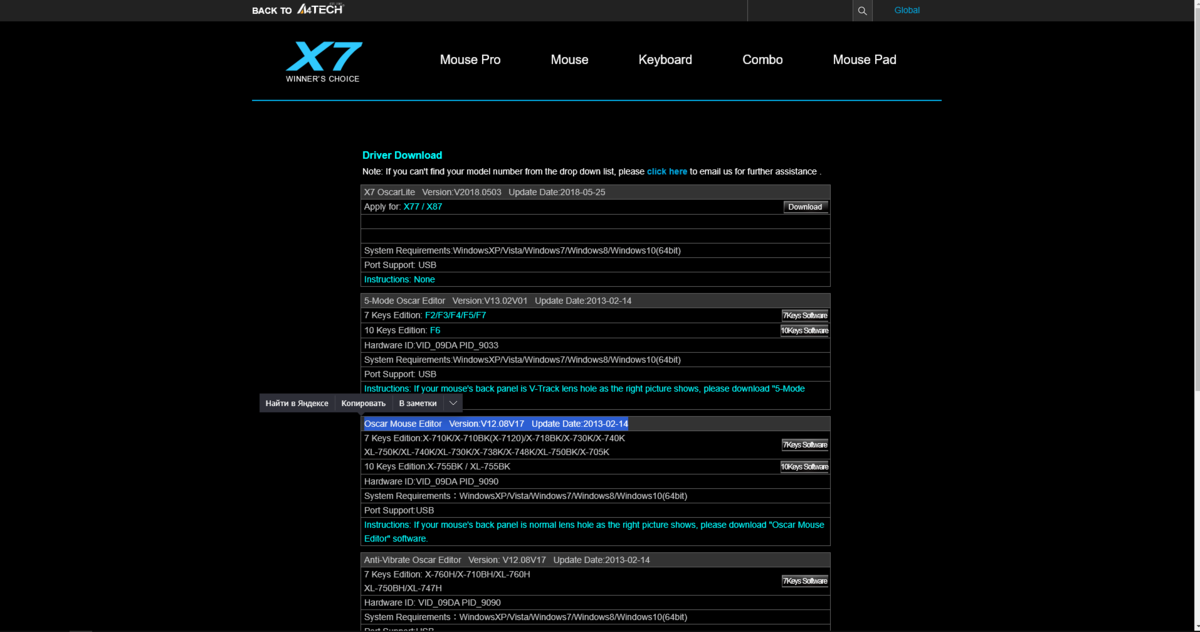Click 5-Mode Oscar Editor instructions text
This screenshot has width=1200, height=632.
[x=584, y=388]
